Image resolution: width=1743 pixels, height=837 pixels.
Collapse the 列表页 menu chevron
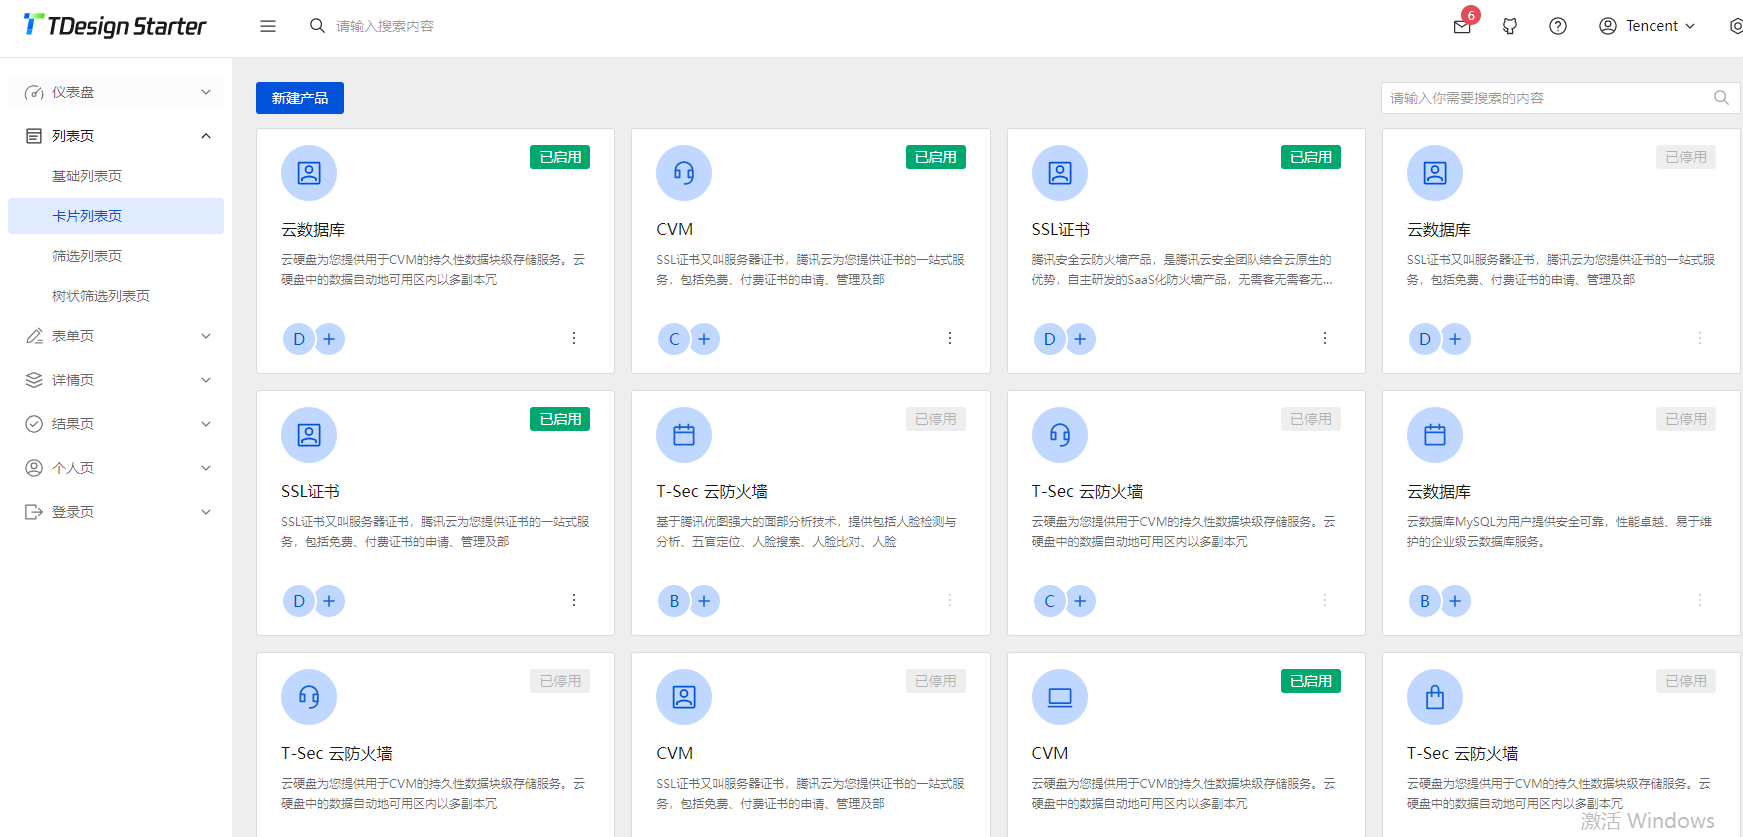206,136
